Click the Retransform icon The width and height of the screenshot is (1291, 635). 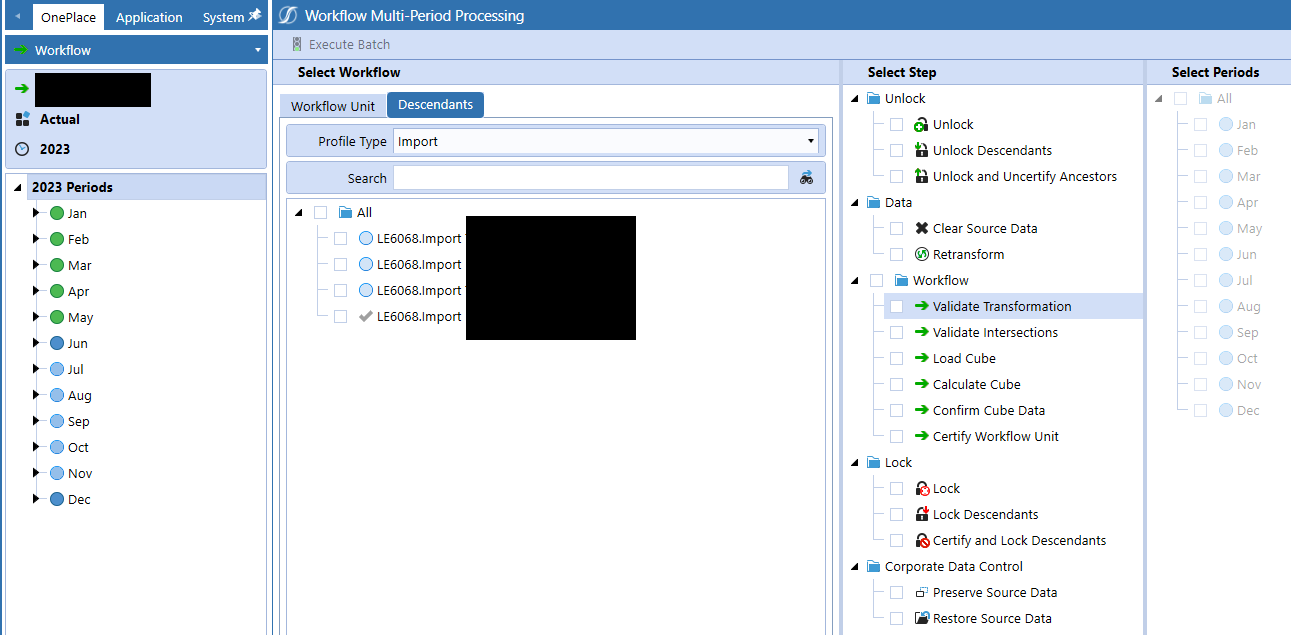click(922, 254)
